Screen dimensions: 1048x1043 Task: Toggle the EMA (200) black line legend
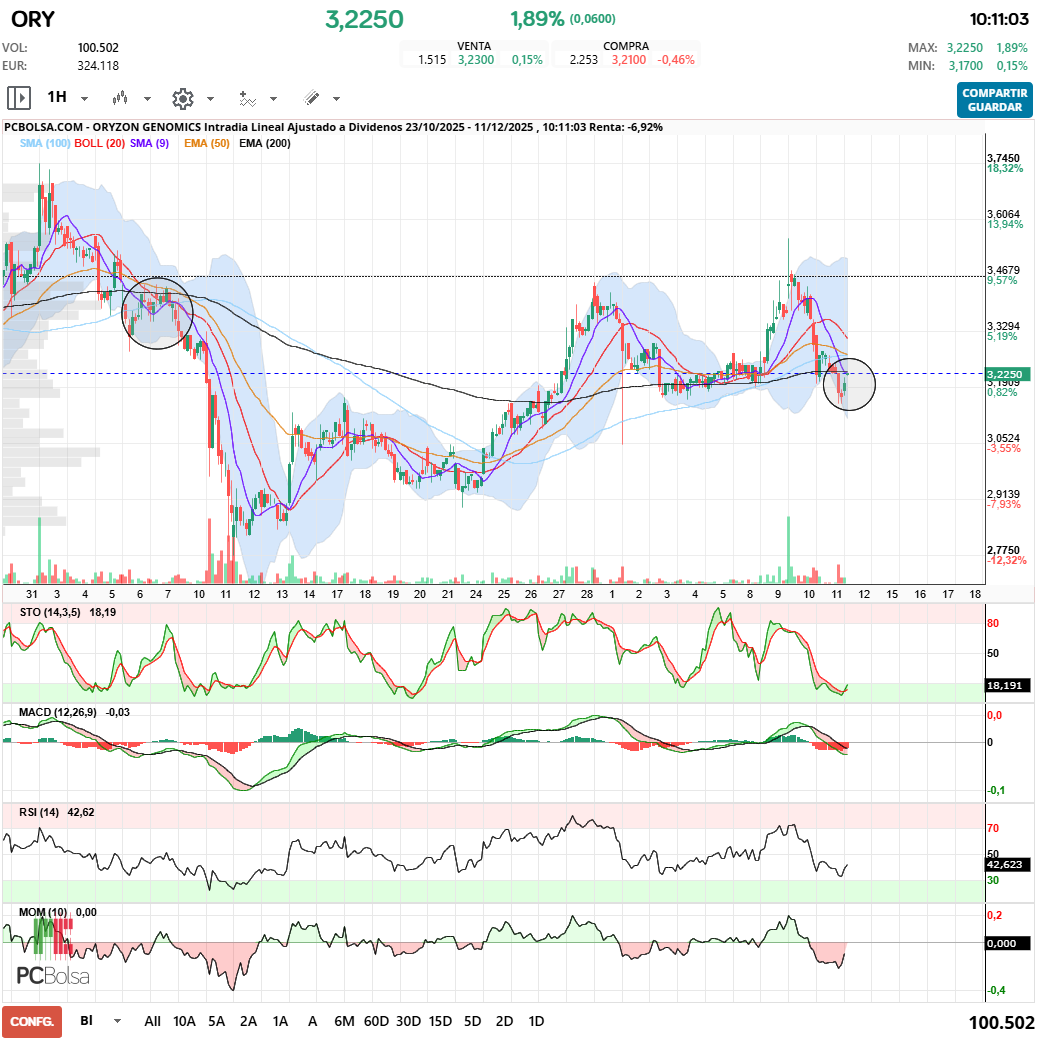(265, 144)
